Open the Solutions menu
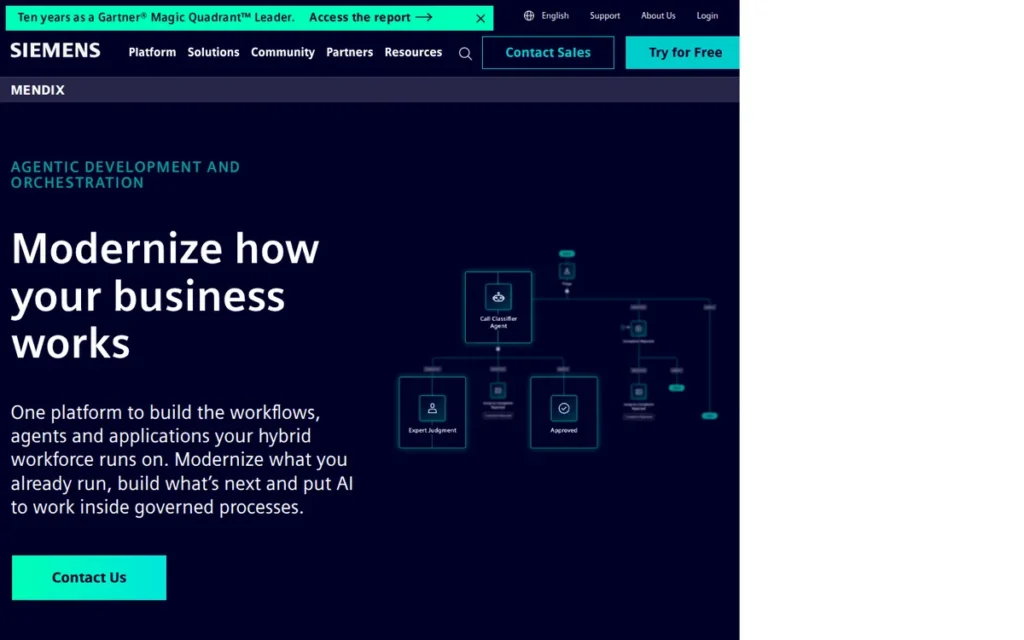 coord(214,52)
